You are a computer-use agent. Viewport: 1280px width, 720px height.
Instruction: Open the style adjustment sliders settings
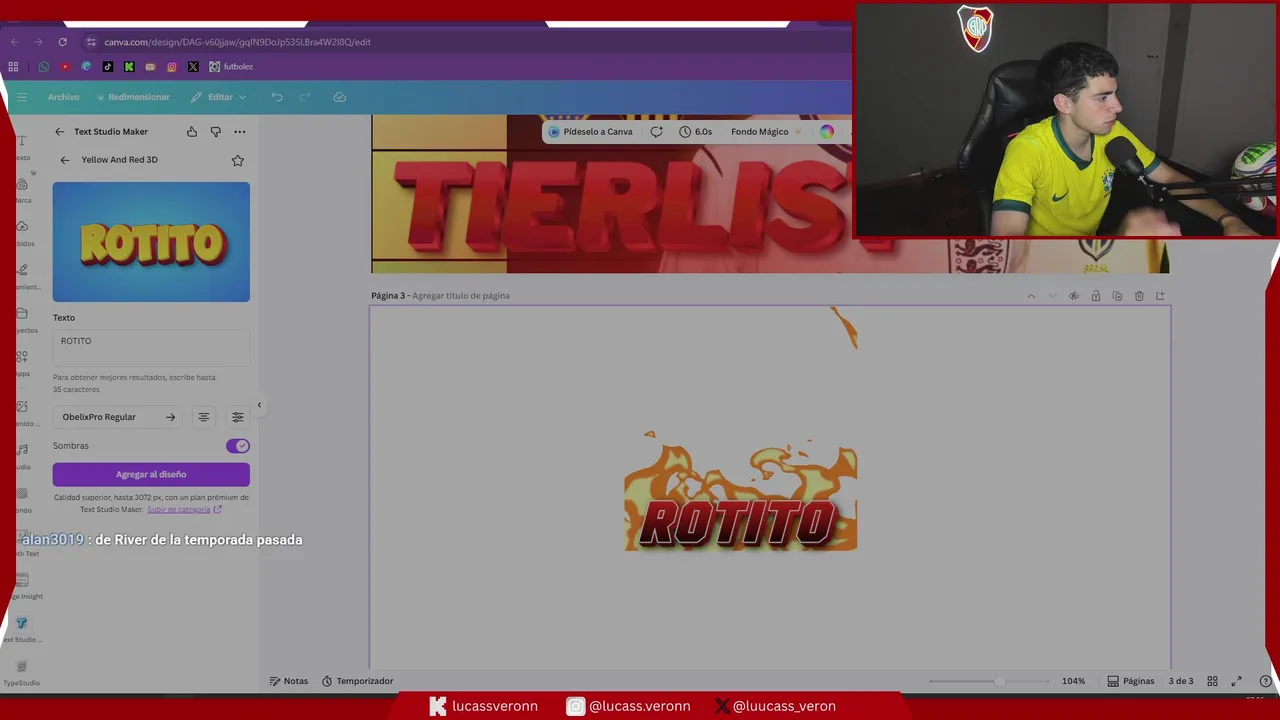pos(237,417)
